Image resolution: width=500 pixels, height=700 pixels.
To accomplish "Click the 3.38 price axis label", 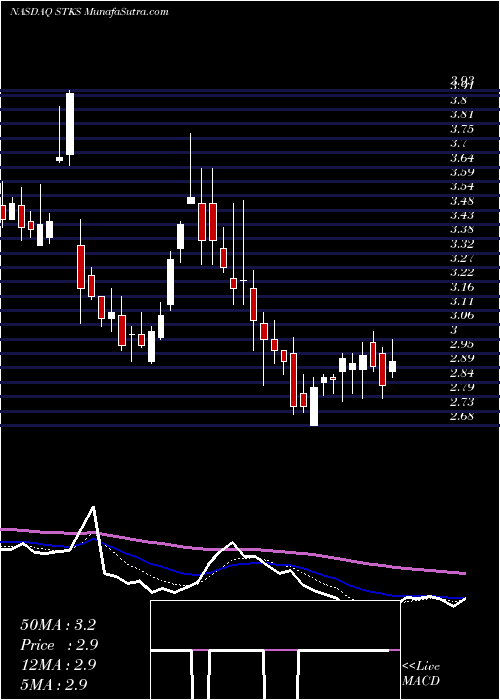I will pos(462,229).
